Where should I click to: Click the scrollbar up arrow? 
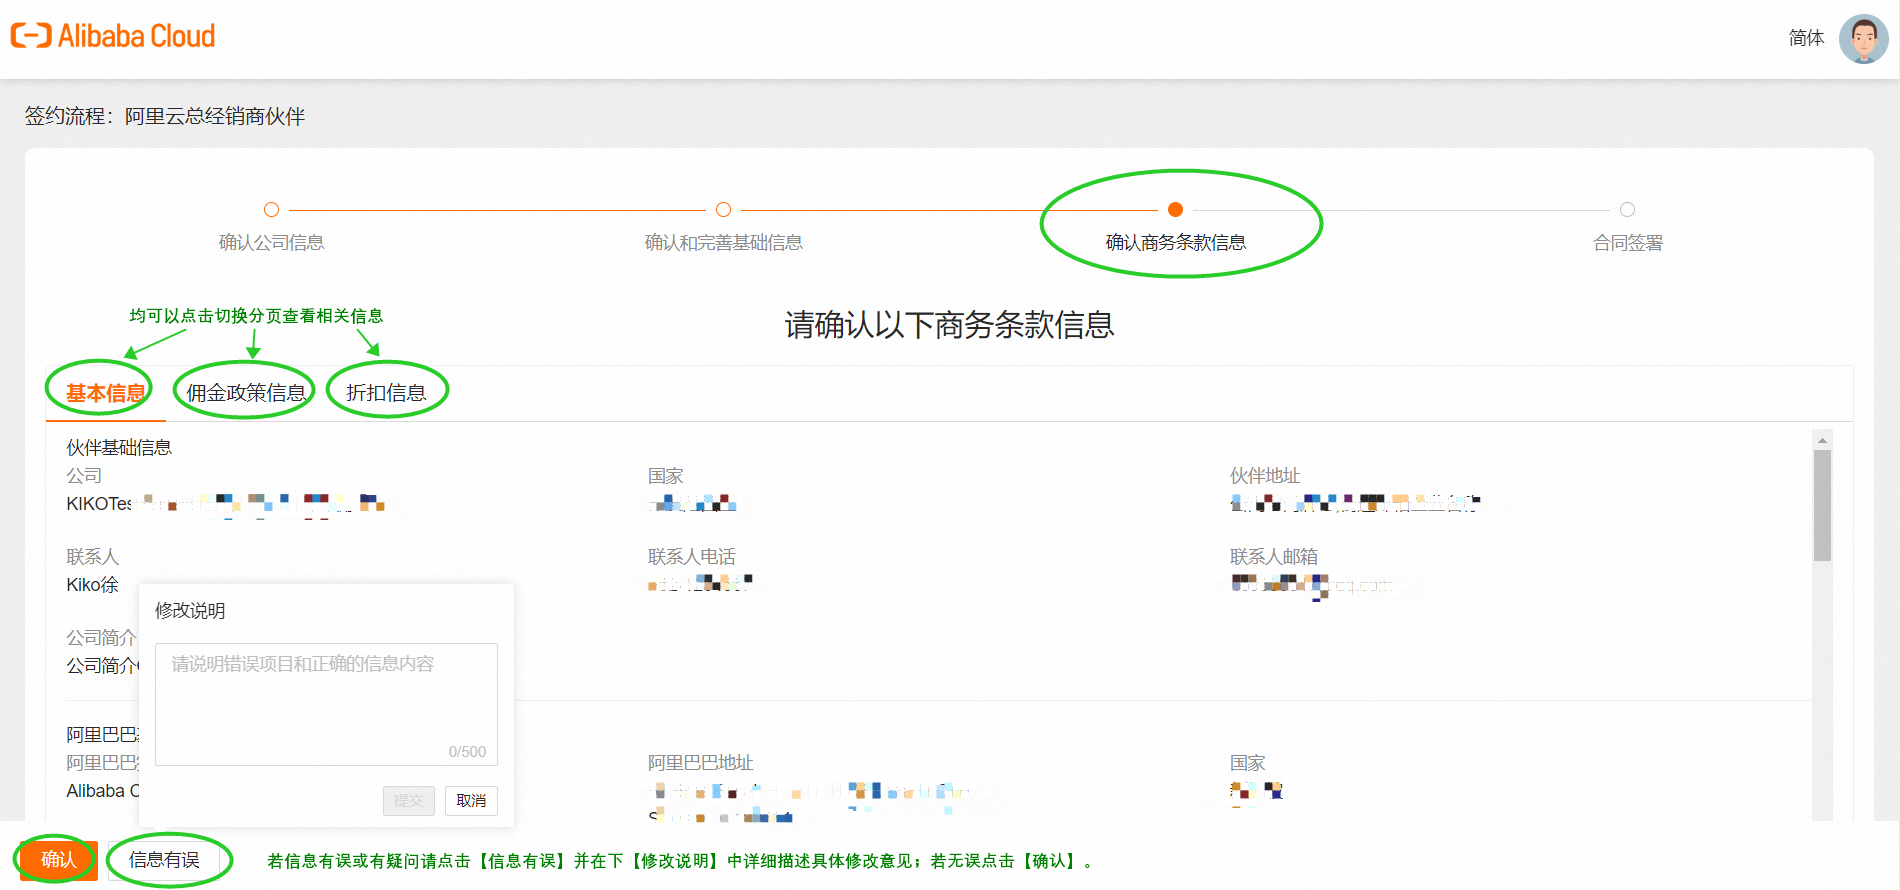coord(1822,439)
